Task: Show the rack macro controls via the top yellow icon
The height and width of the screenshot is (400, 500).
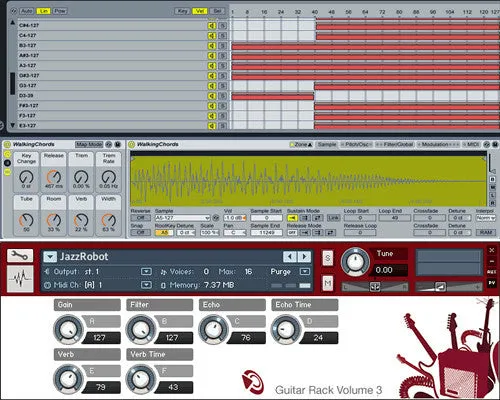Action: [7, 154]
